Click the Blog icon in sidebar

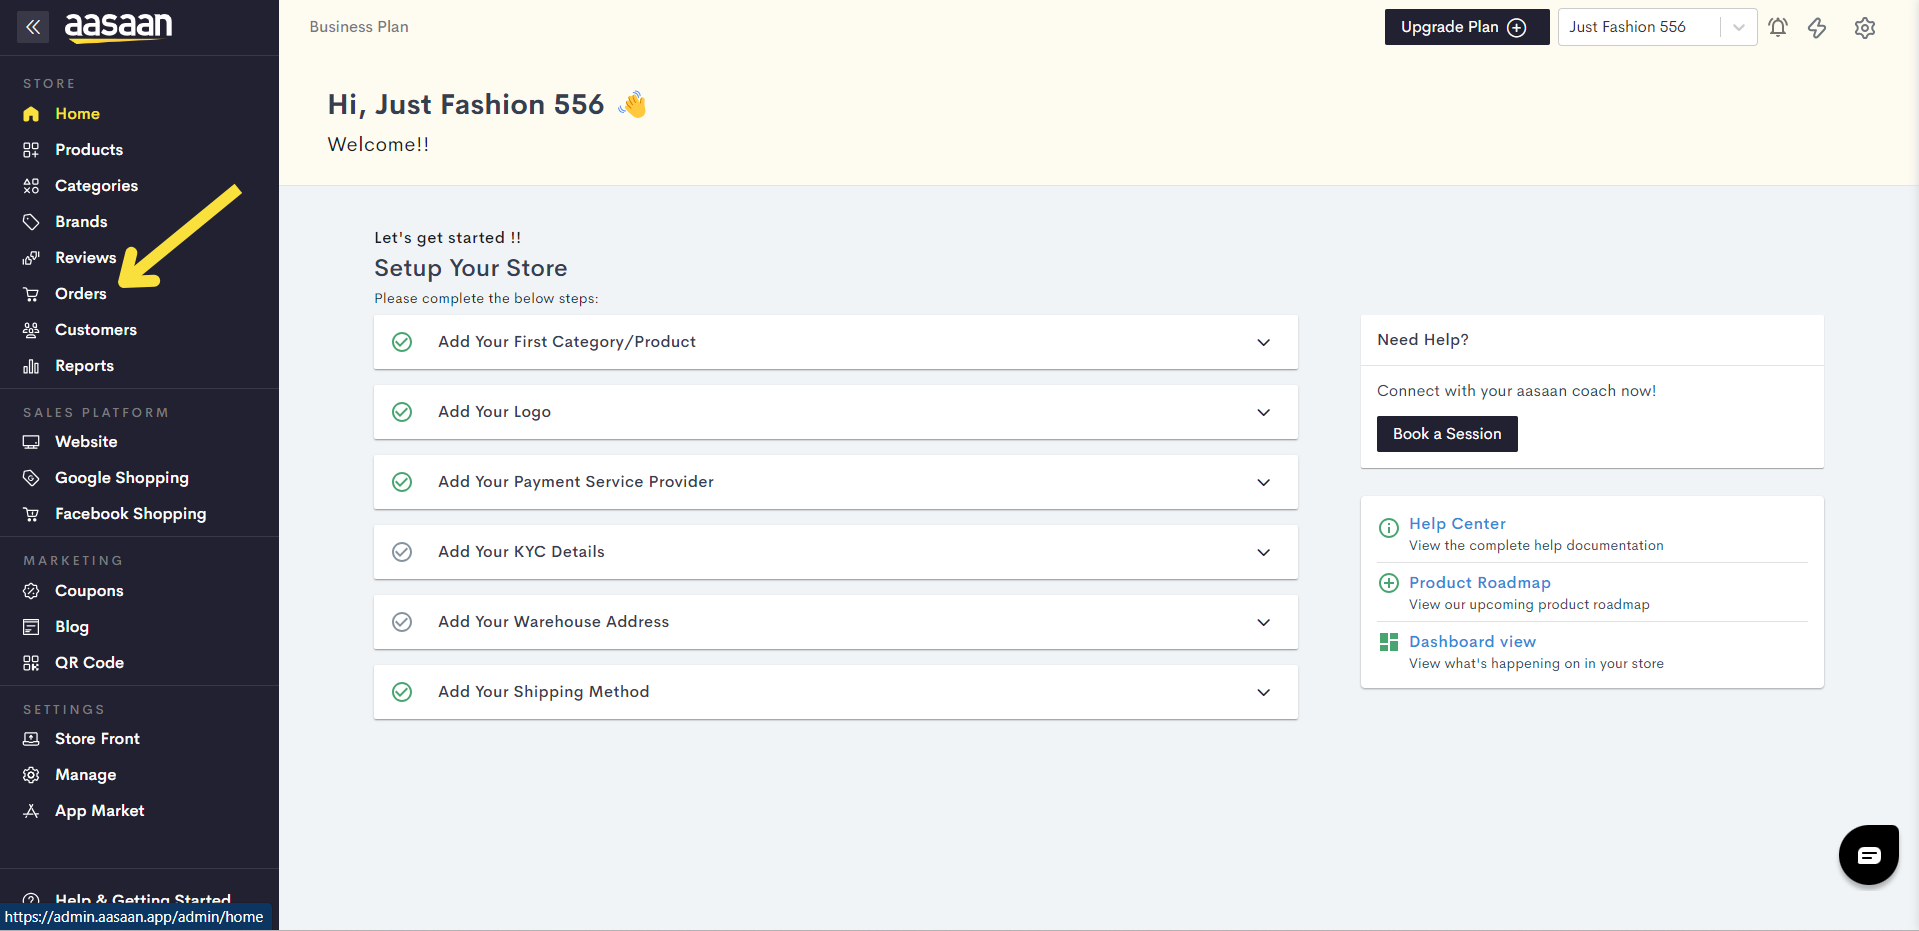coord(31,627)
